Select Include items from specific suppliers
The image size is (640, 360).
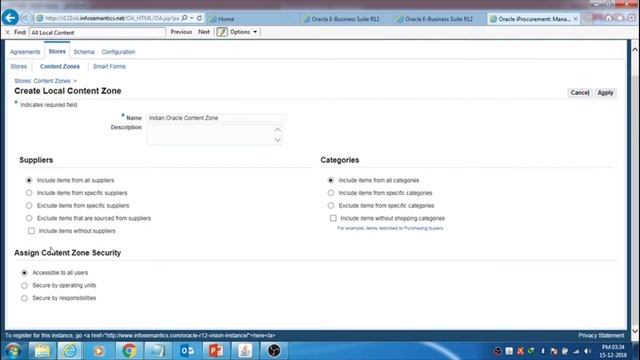(x=29, y=193)
